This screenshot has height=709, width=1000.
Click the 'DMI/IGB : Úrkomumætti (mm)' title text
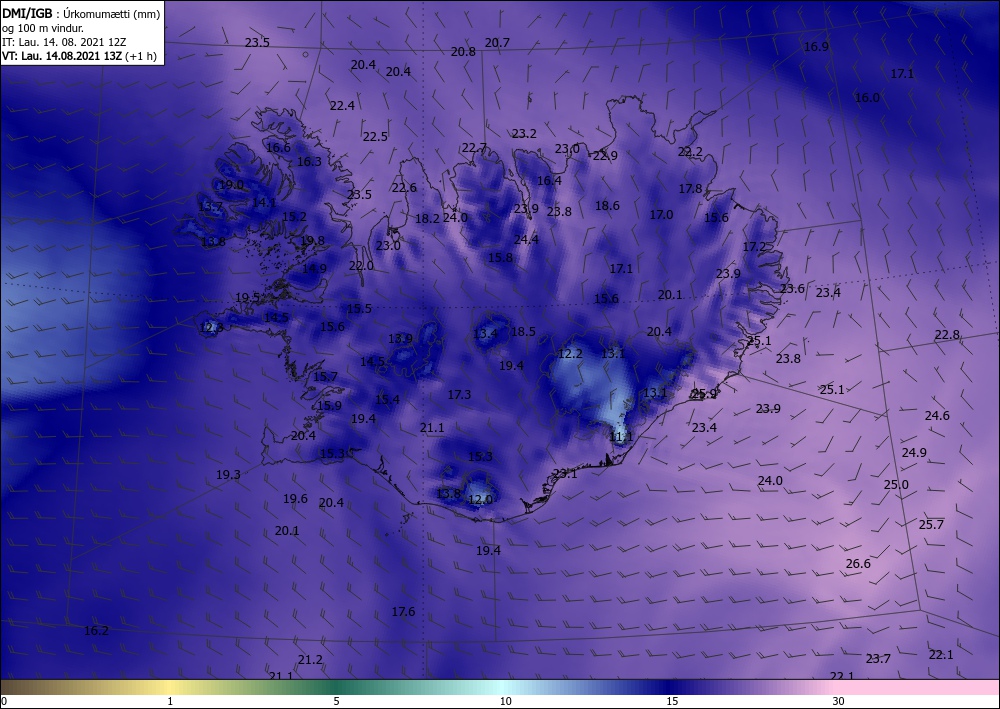click(81, 14)
